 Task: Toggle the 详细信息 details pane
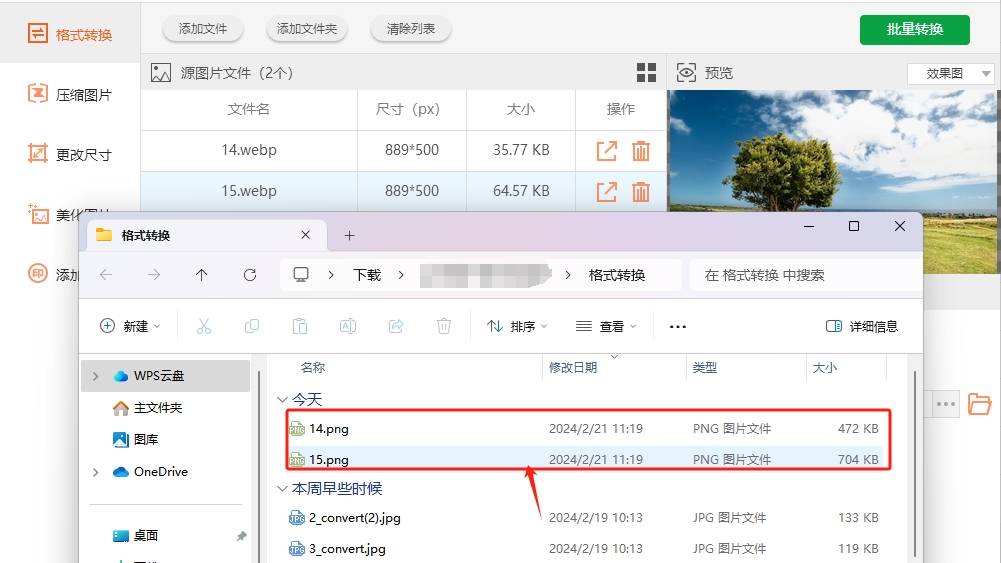pos(862,326)
